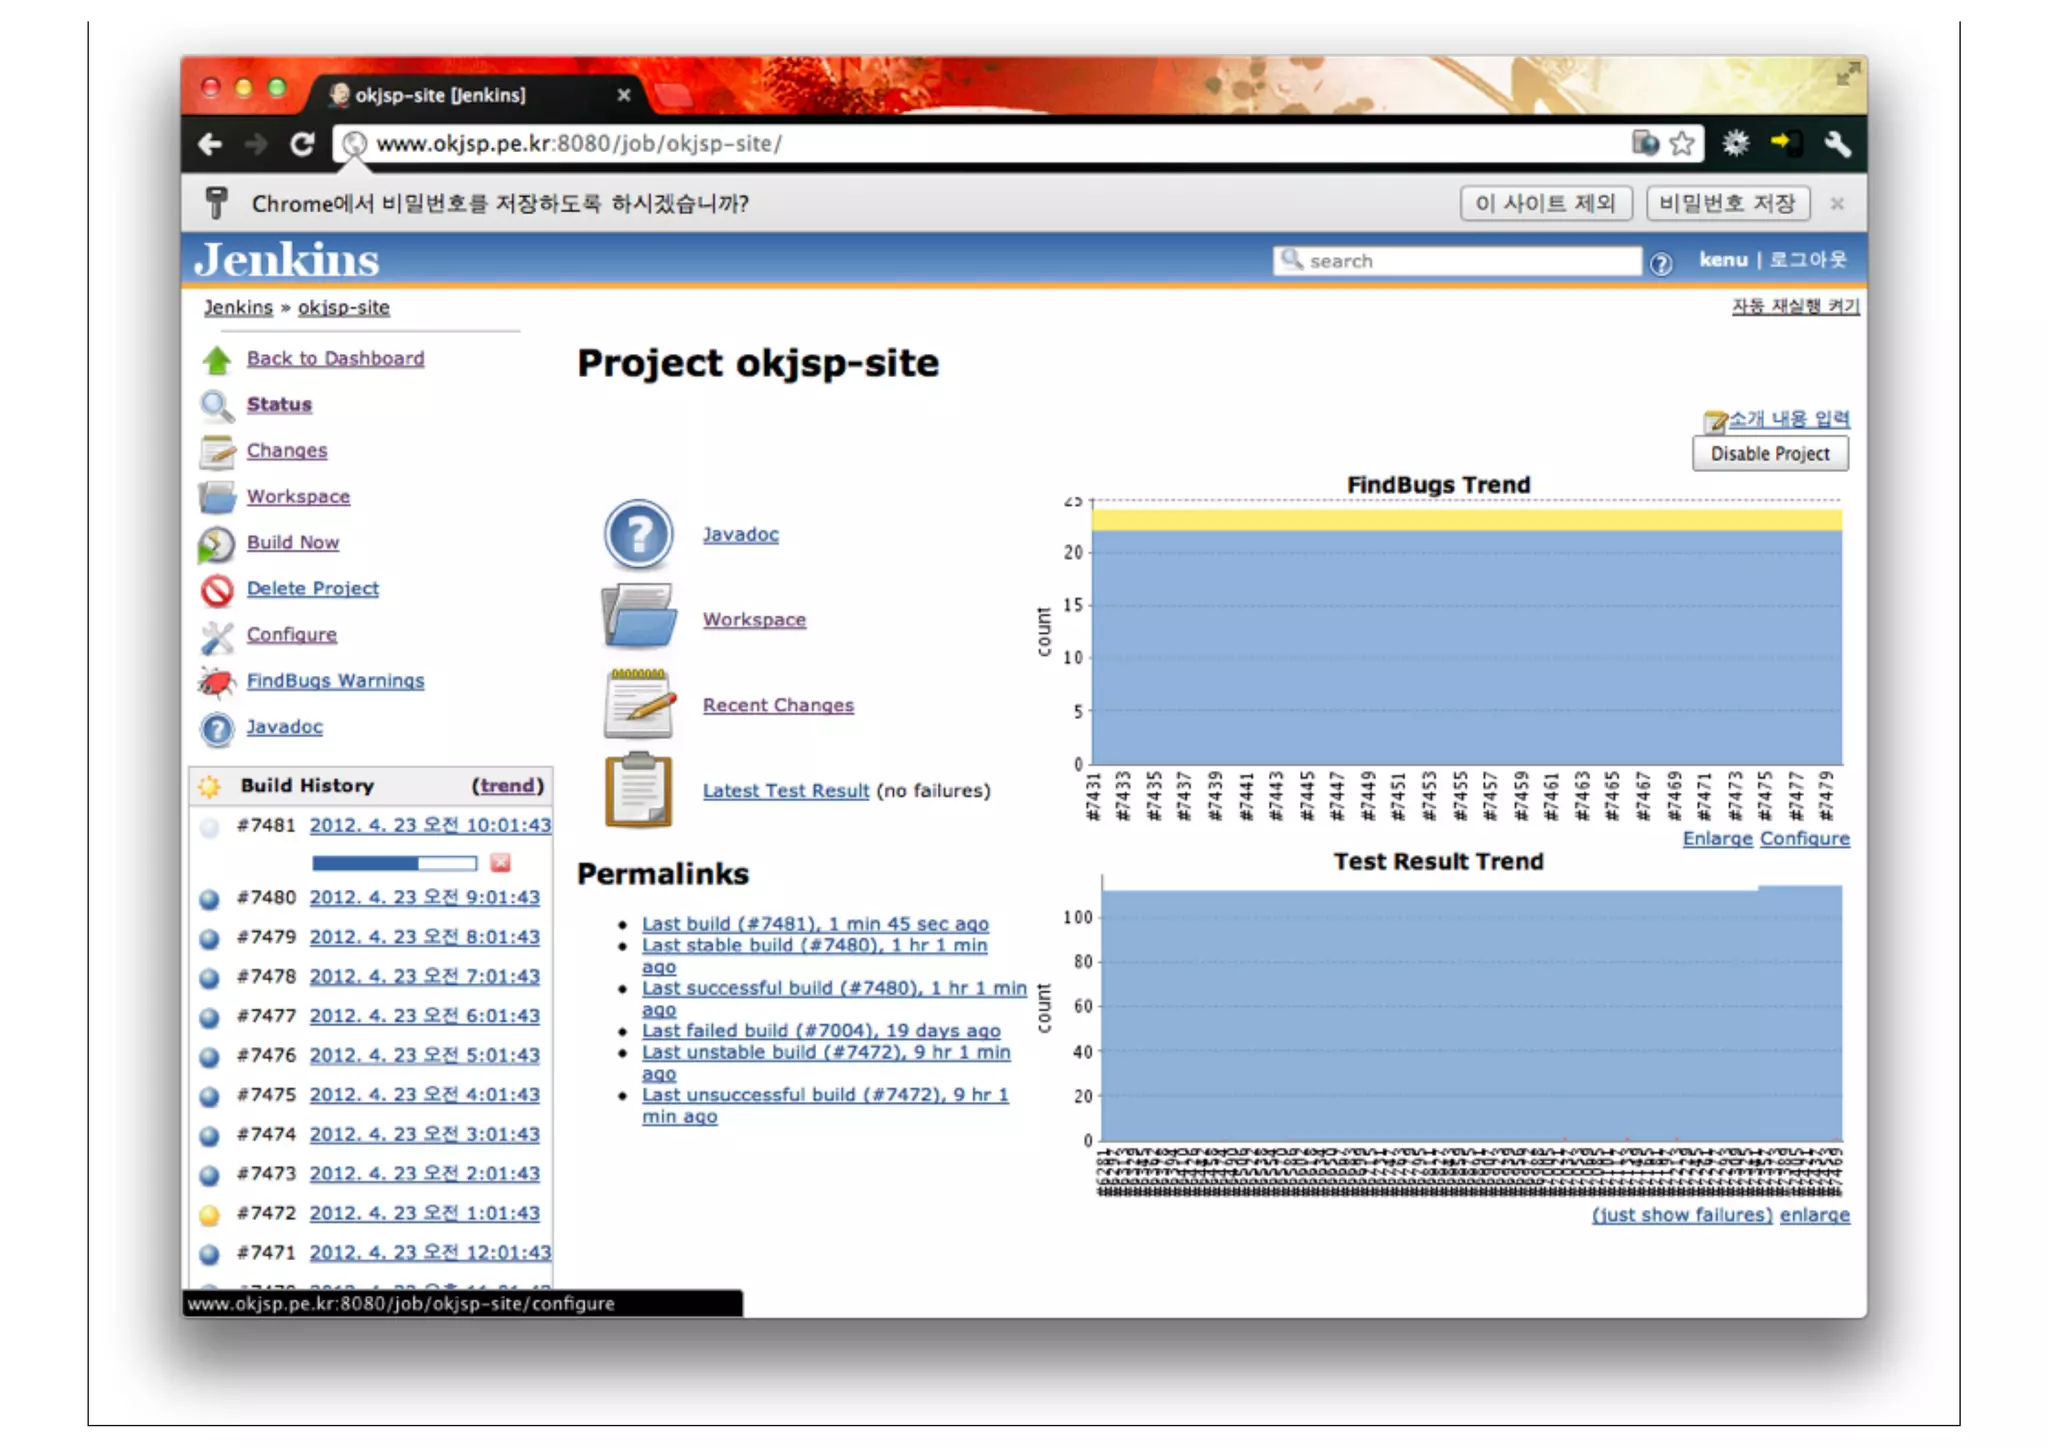
Task: Click the search help question mark icon
Action: [x=1661, y=263]
